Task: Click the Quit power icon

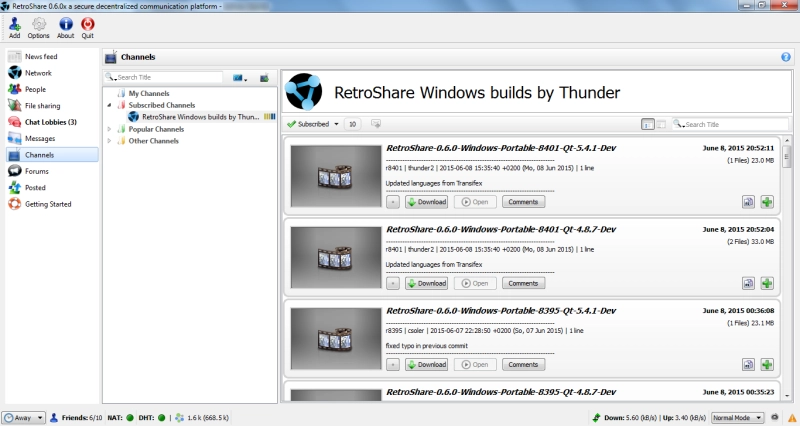Action: tap(88, 28)
